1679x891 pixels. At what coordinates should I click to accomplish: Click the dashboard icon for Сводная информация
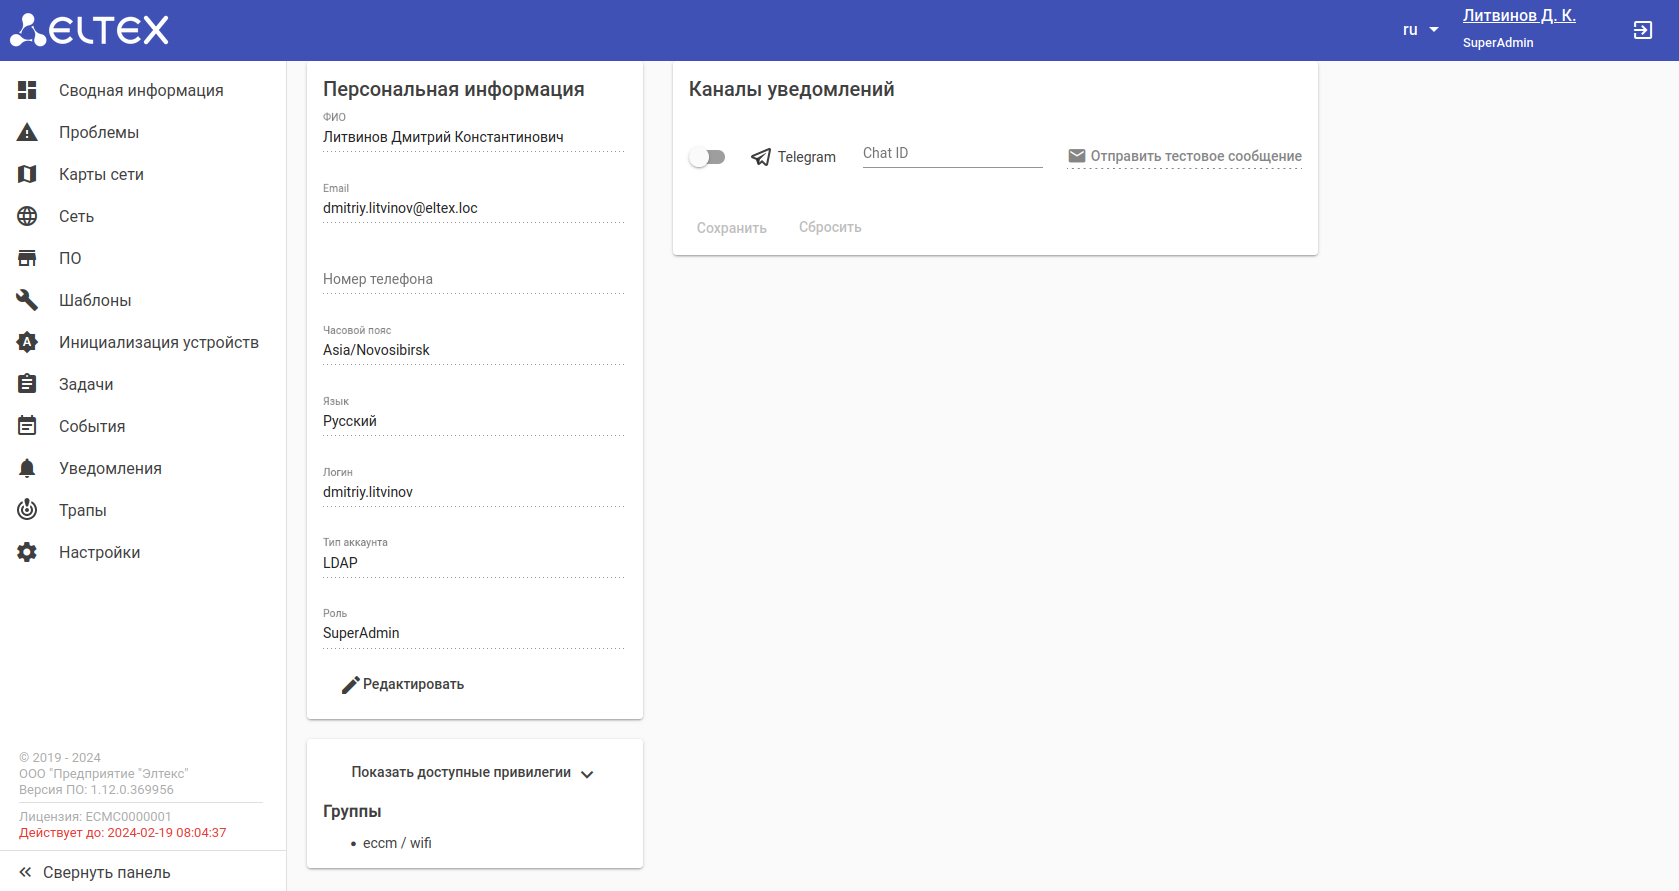tap(27, 90)
